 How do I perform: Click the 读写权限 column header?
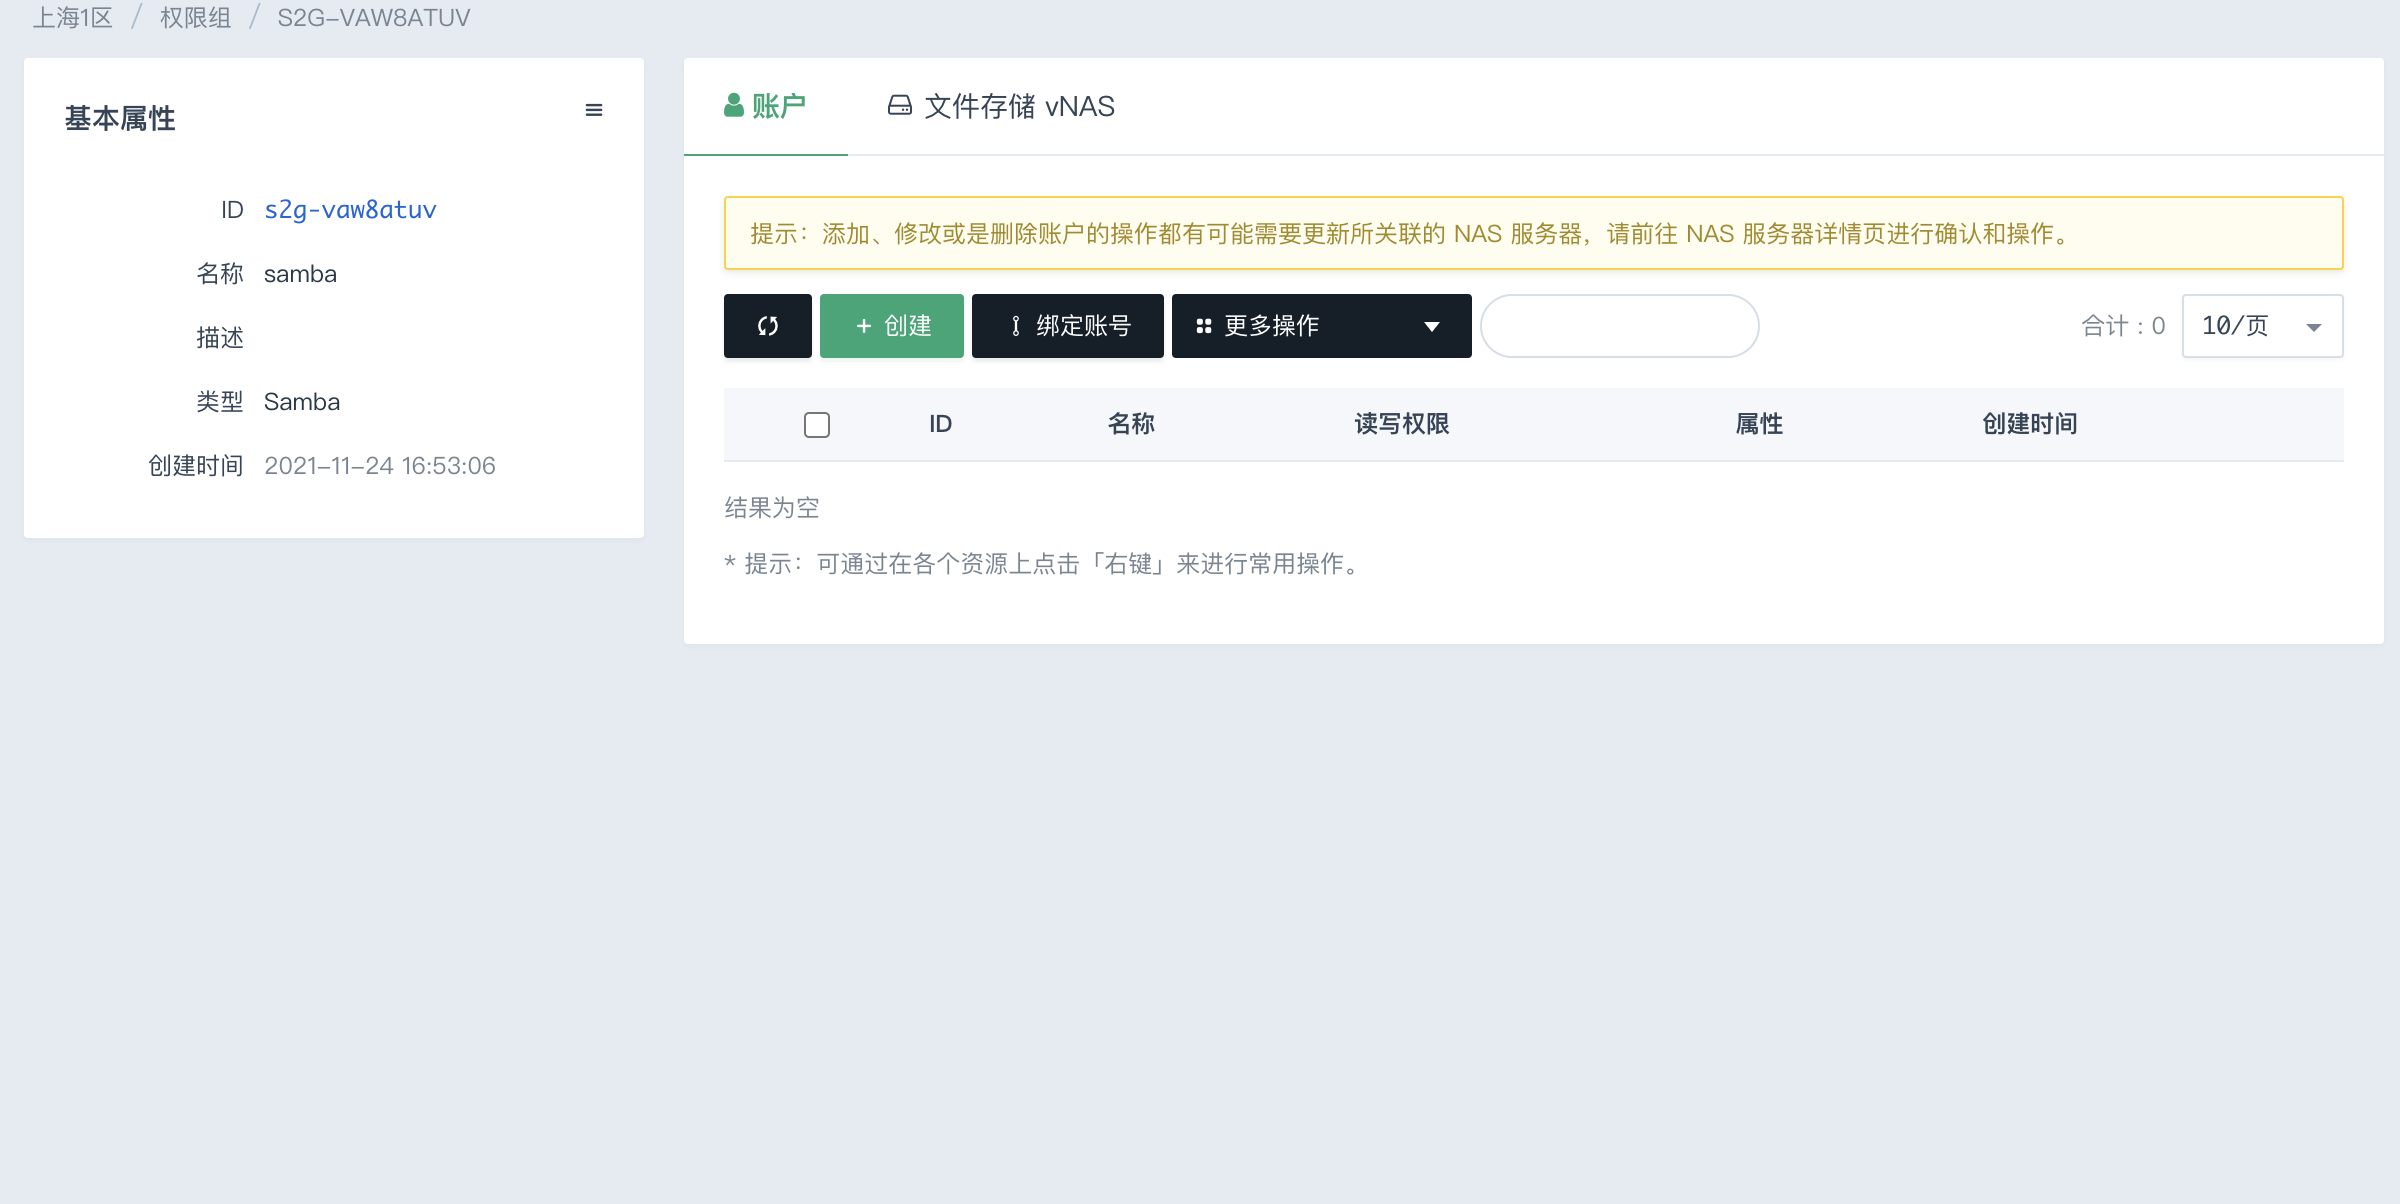coord(1401,424)
